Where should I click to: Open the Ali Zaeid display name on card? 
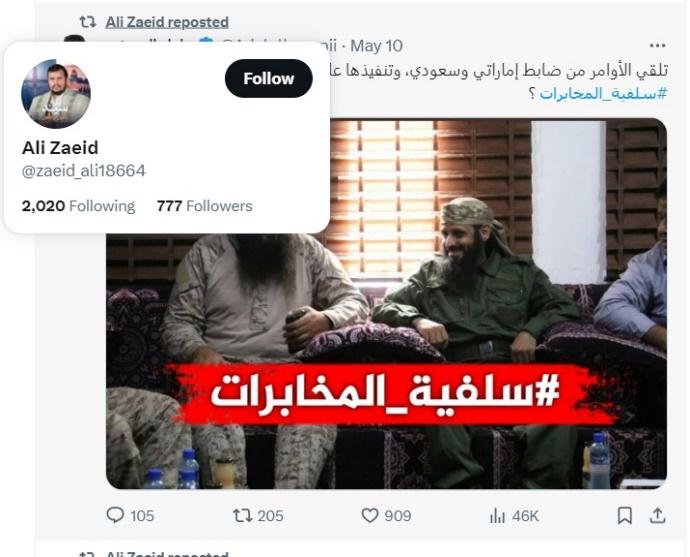coord(60,147)
